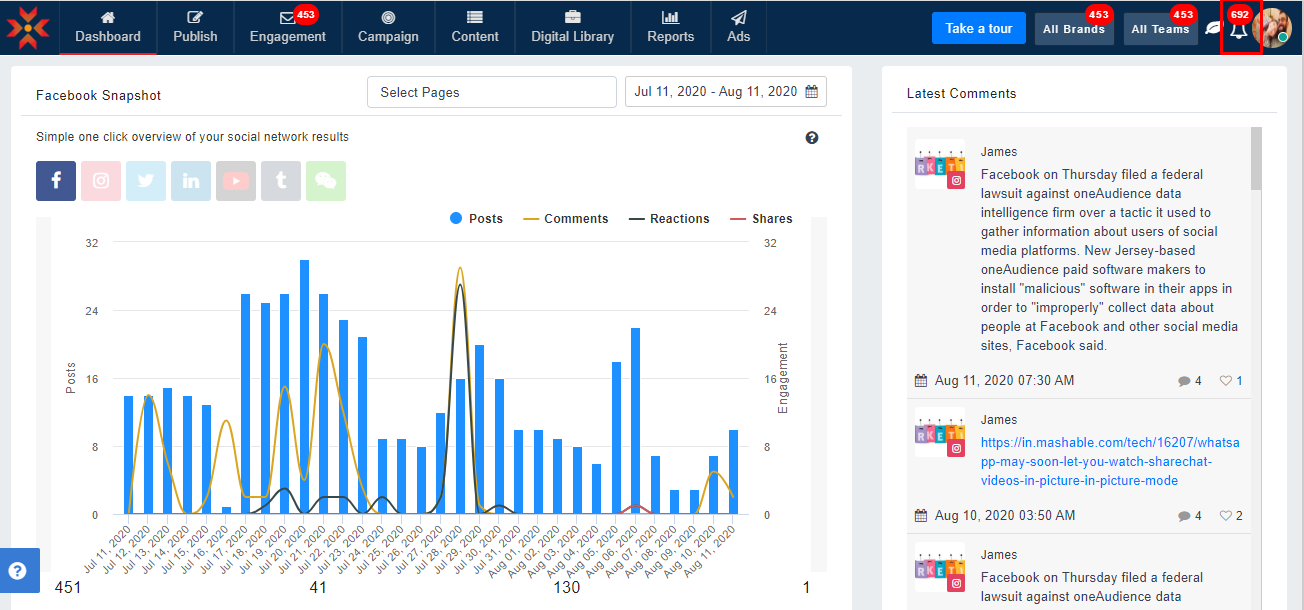The width and height of the screenshot is (1304, 610).
Task: Toggle the Comments series in legend
Action: coord(565,219)
